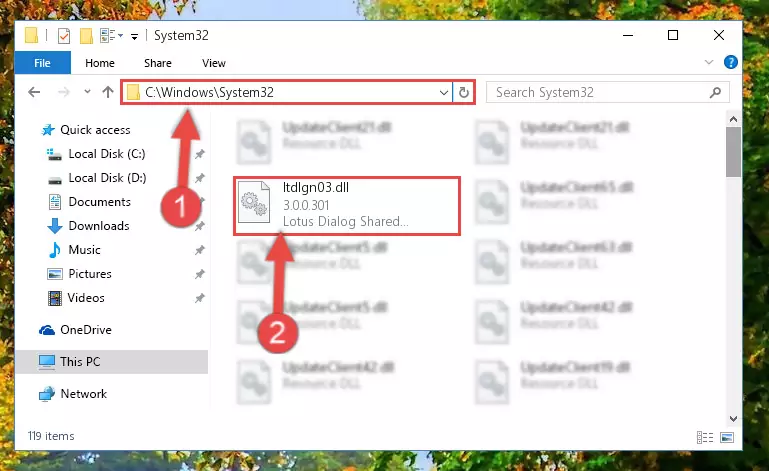This screenshot has height=471, width=769.
Task: Click the pin icon next to Local Disk (D:)
Action: pyautogui.click(x=199, y=178)
